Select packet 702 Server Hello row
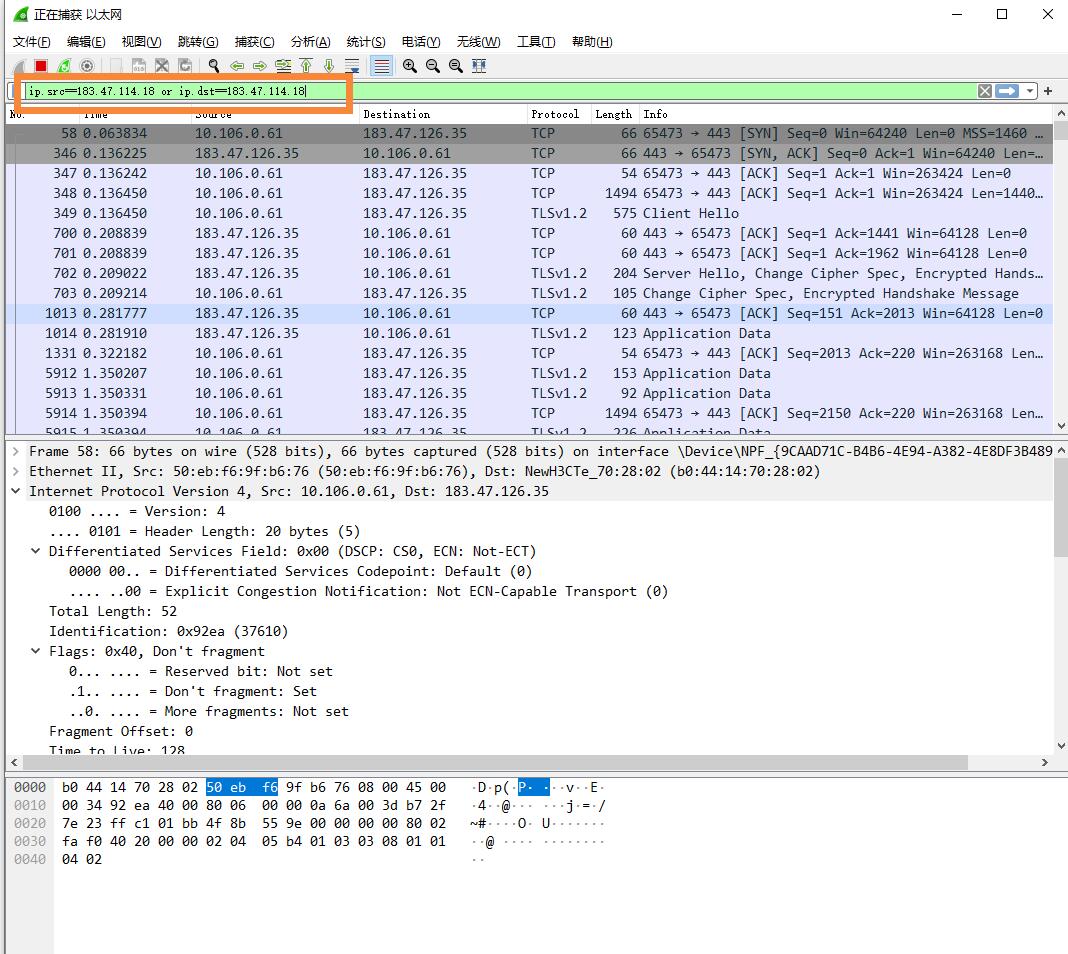 529,273
